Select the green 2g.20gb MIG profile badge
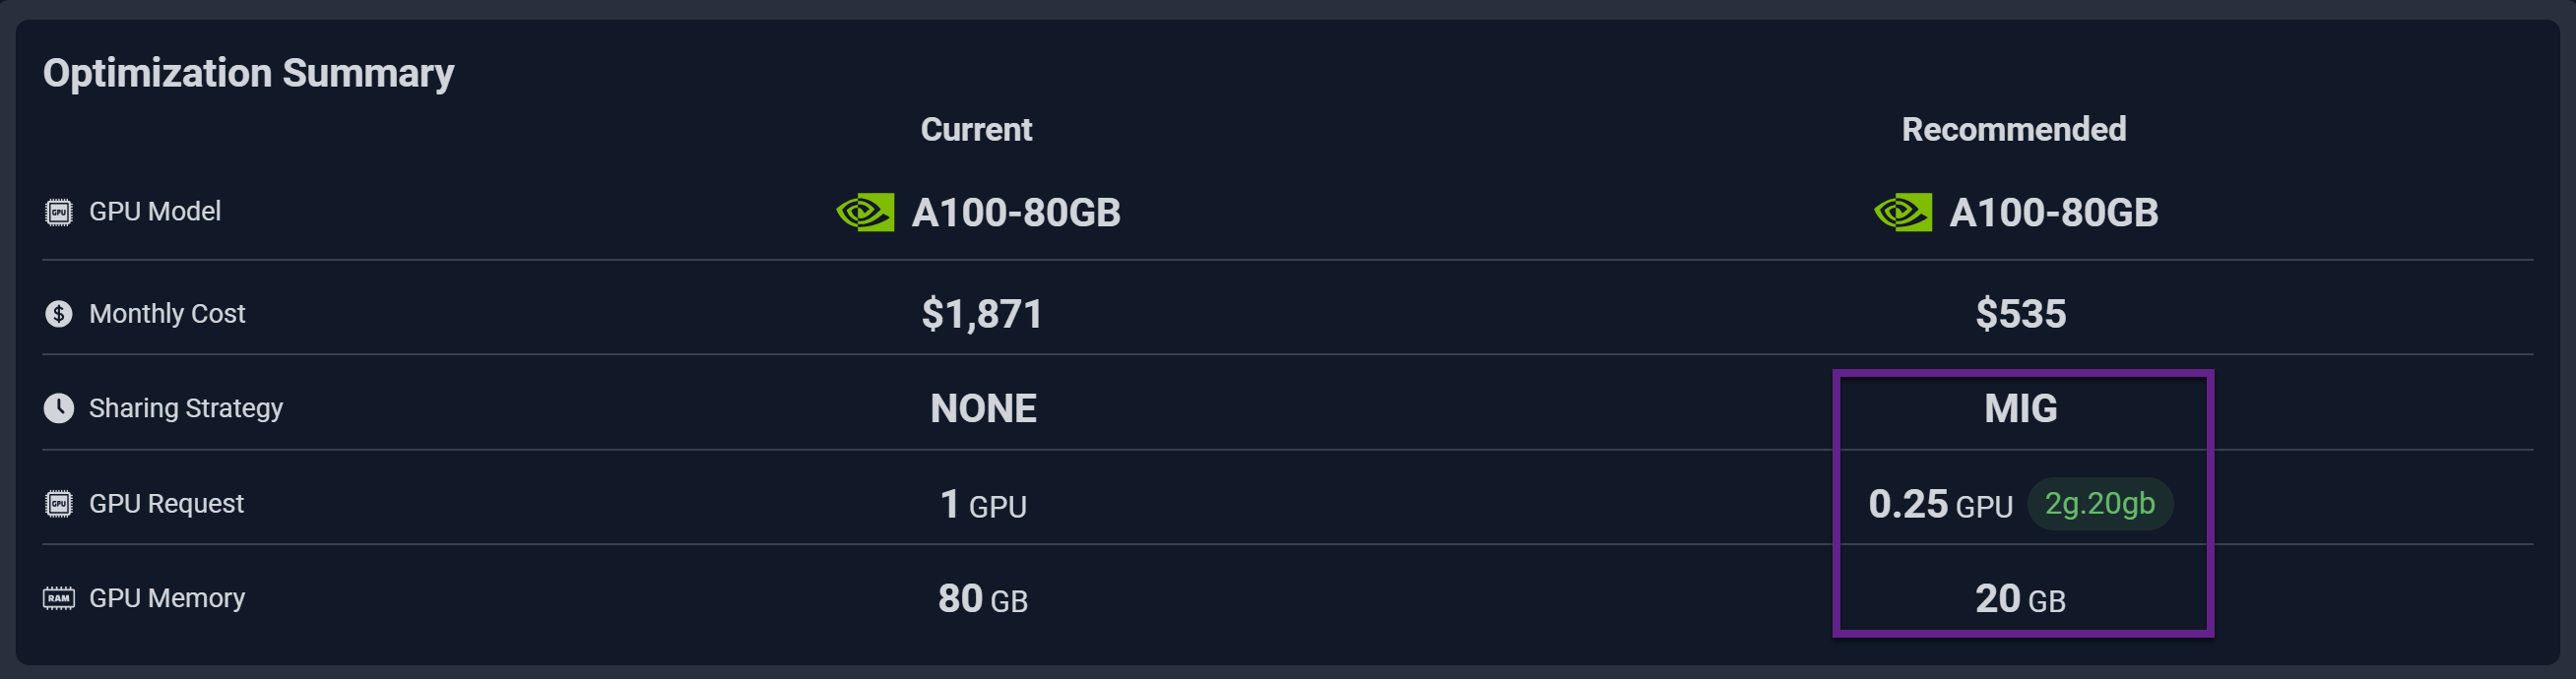 point(2099,503)
